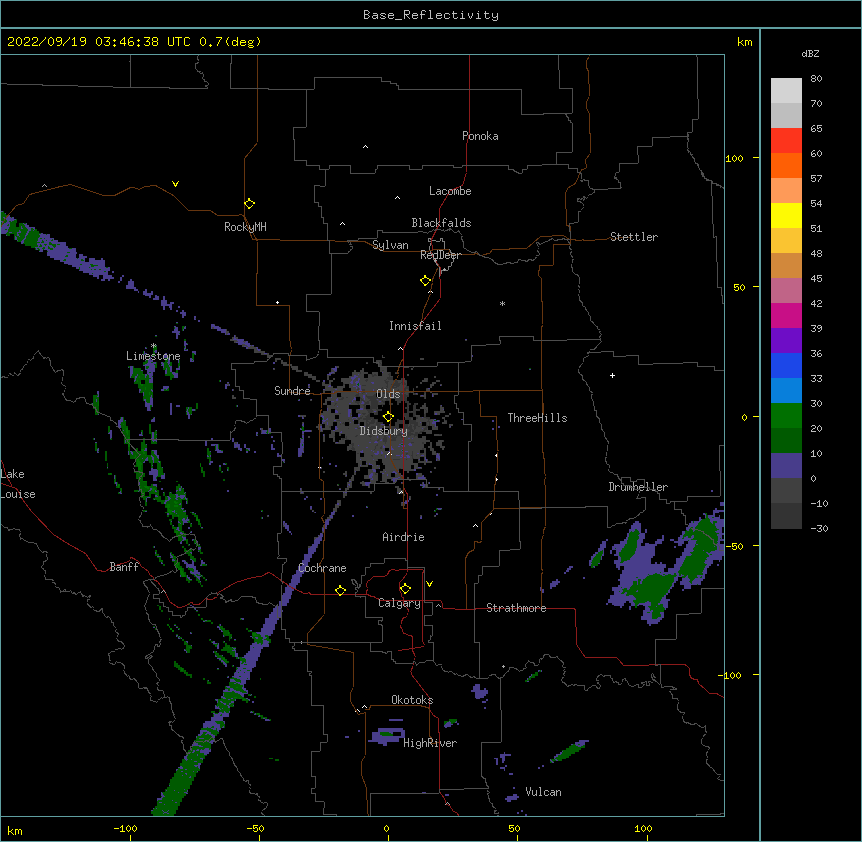Click the Didsbury town label
The height and width of the screenshot is (842, 862).
384,431
